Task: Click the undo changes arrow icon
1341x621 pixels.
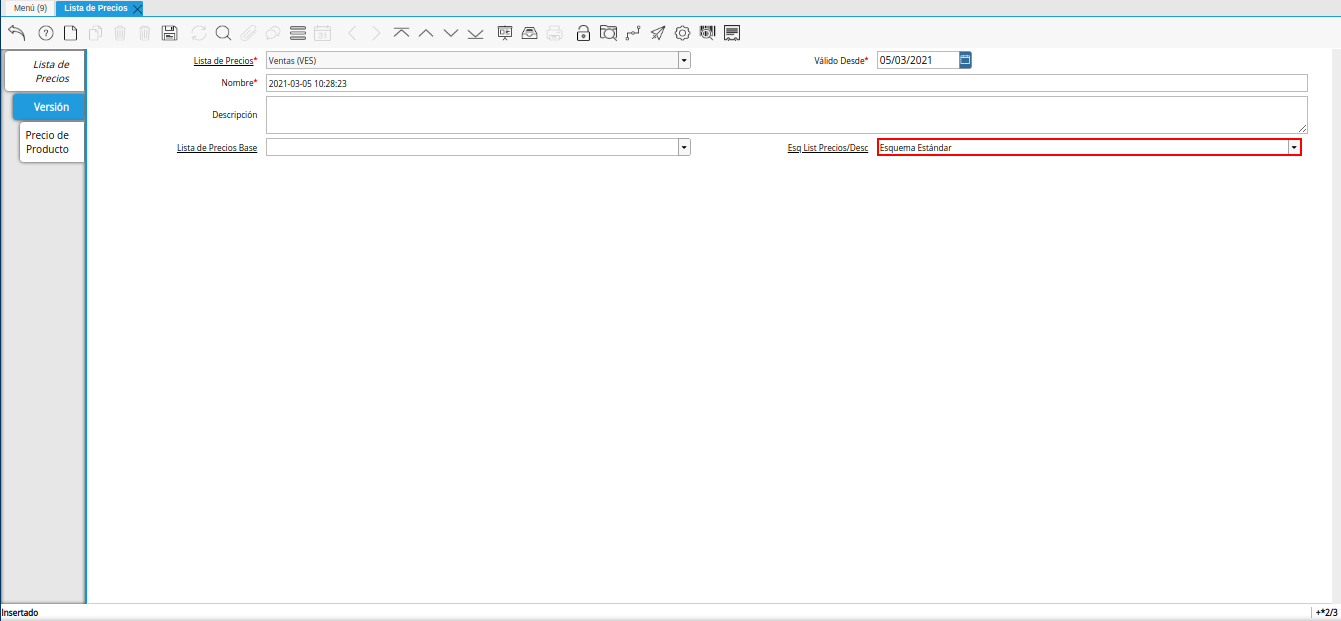Action: tap(16, 33)
